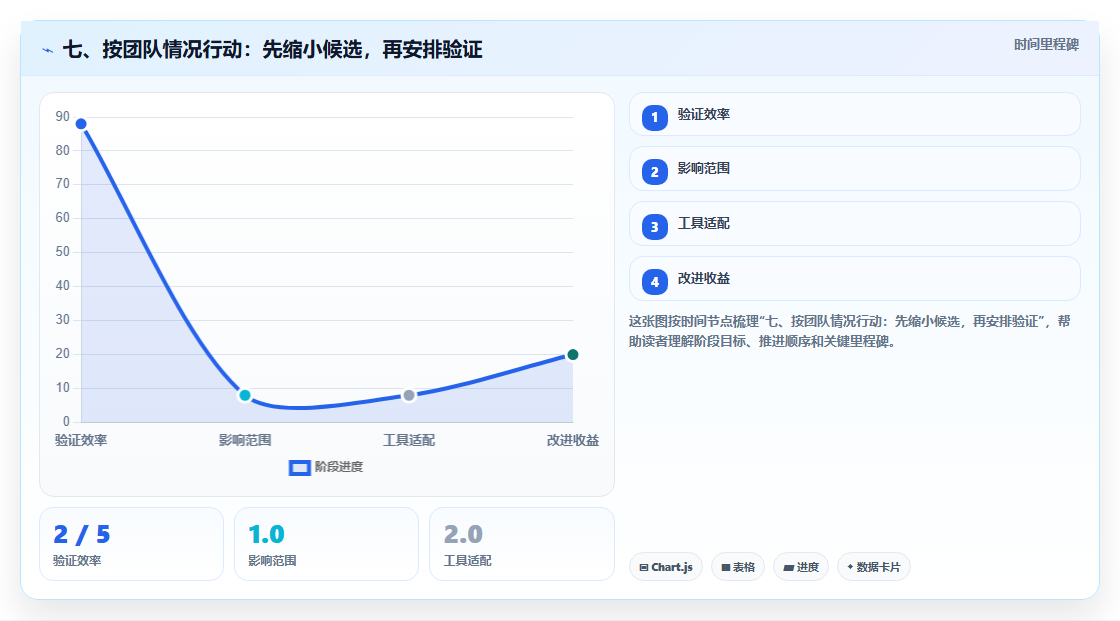
Task: Click the 1.0 影响范围 stat card
Action: [x=326, y=544]
